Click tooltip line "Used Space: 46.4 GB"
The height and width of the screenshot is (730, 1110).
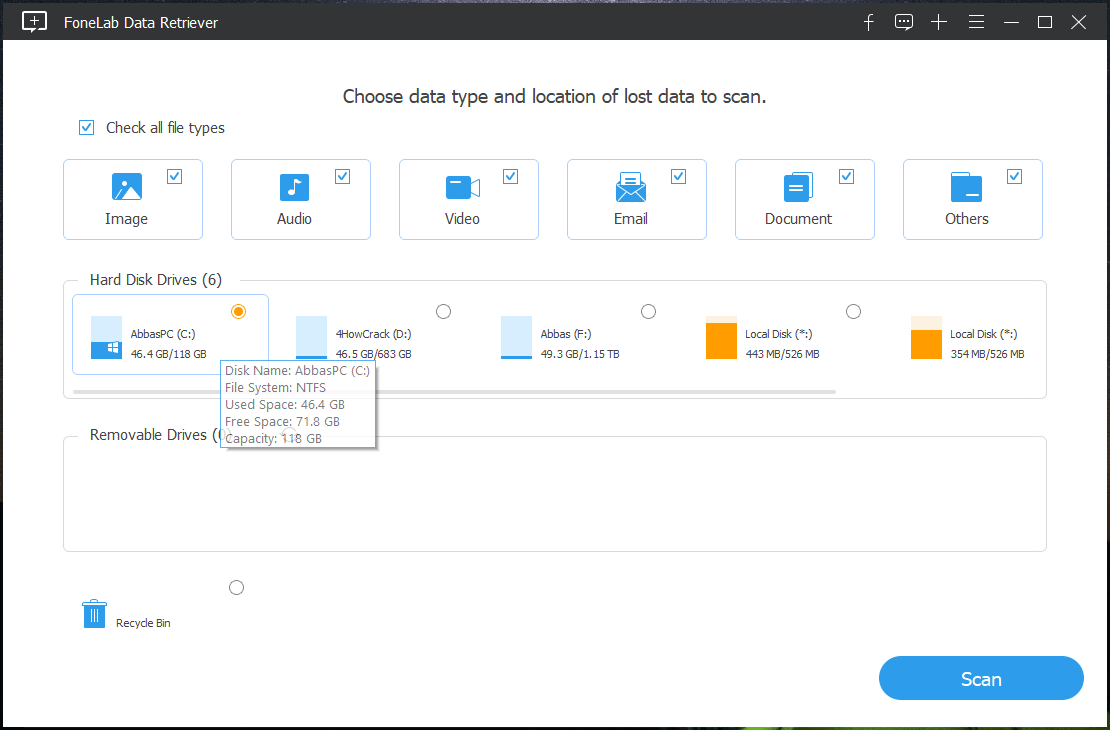285,405
